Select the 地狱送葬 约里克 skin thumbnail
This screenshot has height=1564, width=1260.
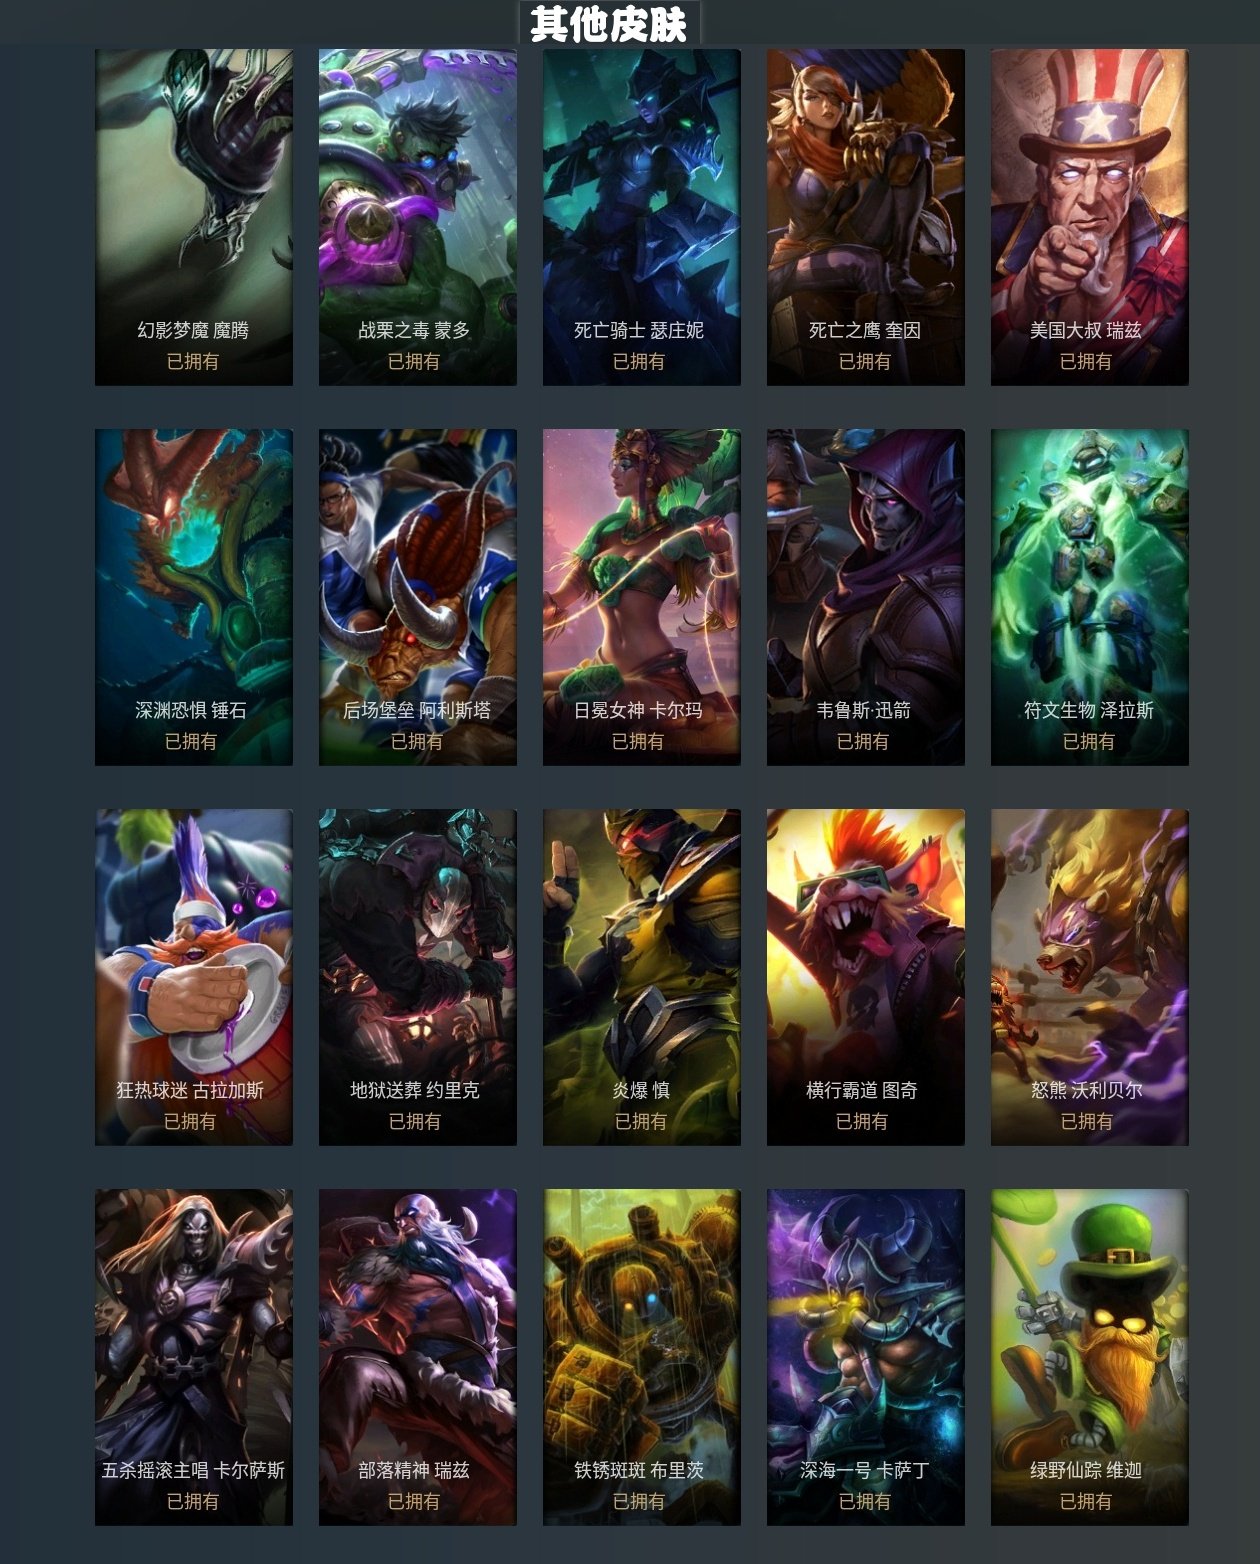click(418, 977)
